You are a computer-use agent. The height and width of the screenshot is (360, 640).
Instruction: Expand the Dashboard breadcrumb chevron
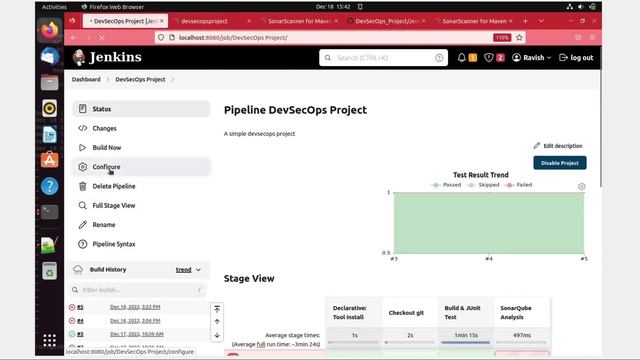pos(108,80)
